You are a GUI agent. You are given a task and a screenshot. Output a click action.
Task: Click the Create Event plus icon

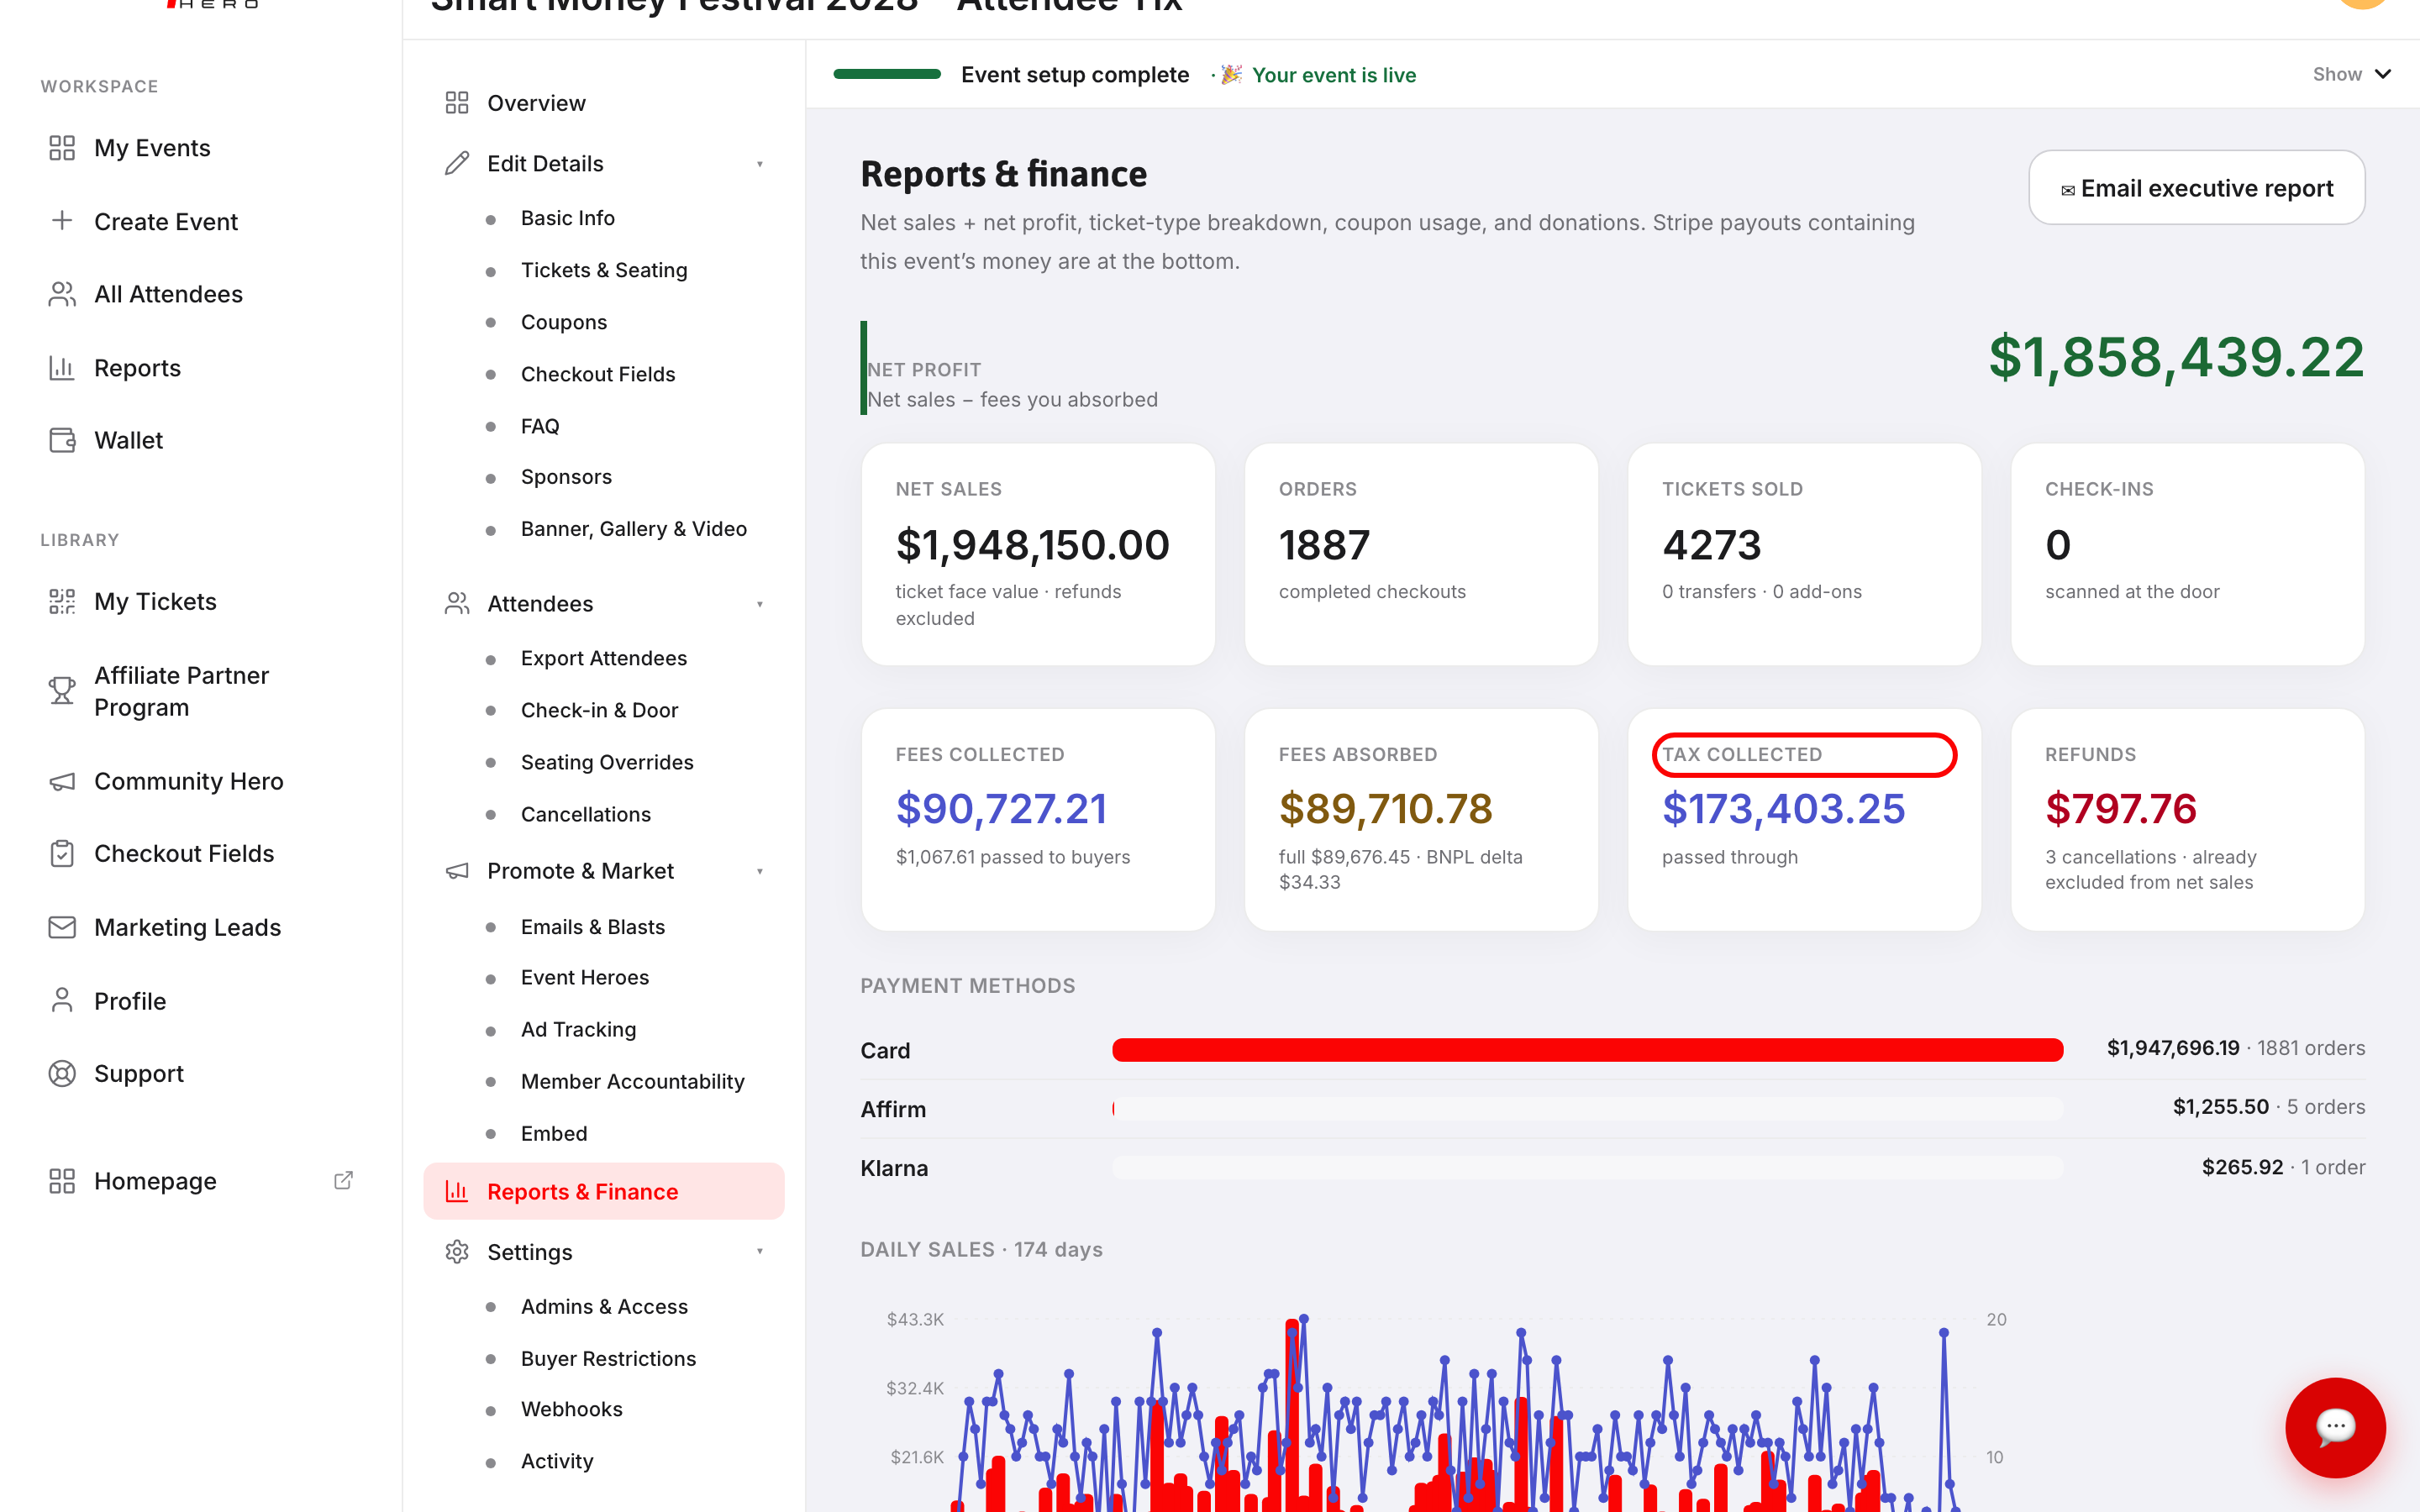pyautogui.click(x=62, y=221)
